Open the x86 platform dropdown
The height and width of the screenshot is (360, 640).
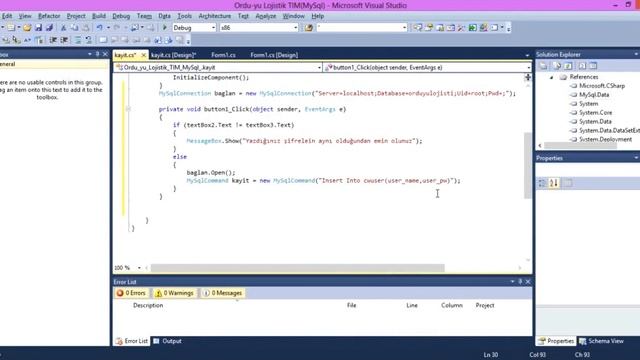click(296, 28)
